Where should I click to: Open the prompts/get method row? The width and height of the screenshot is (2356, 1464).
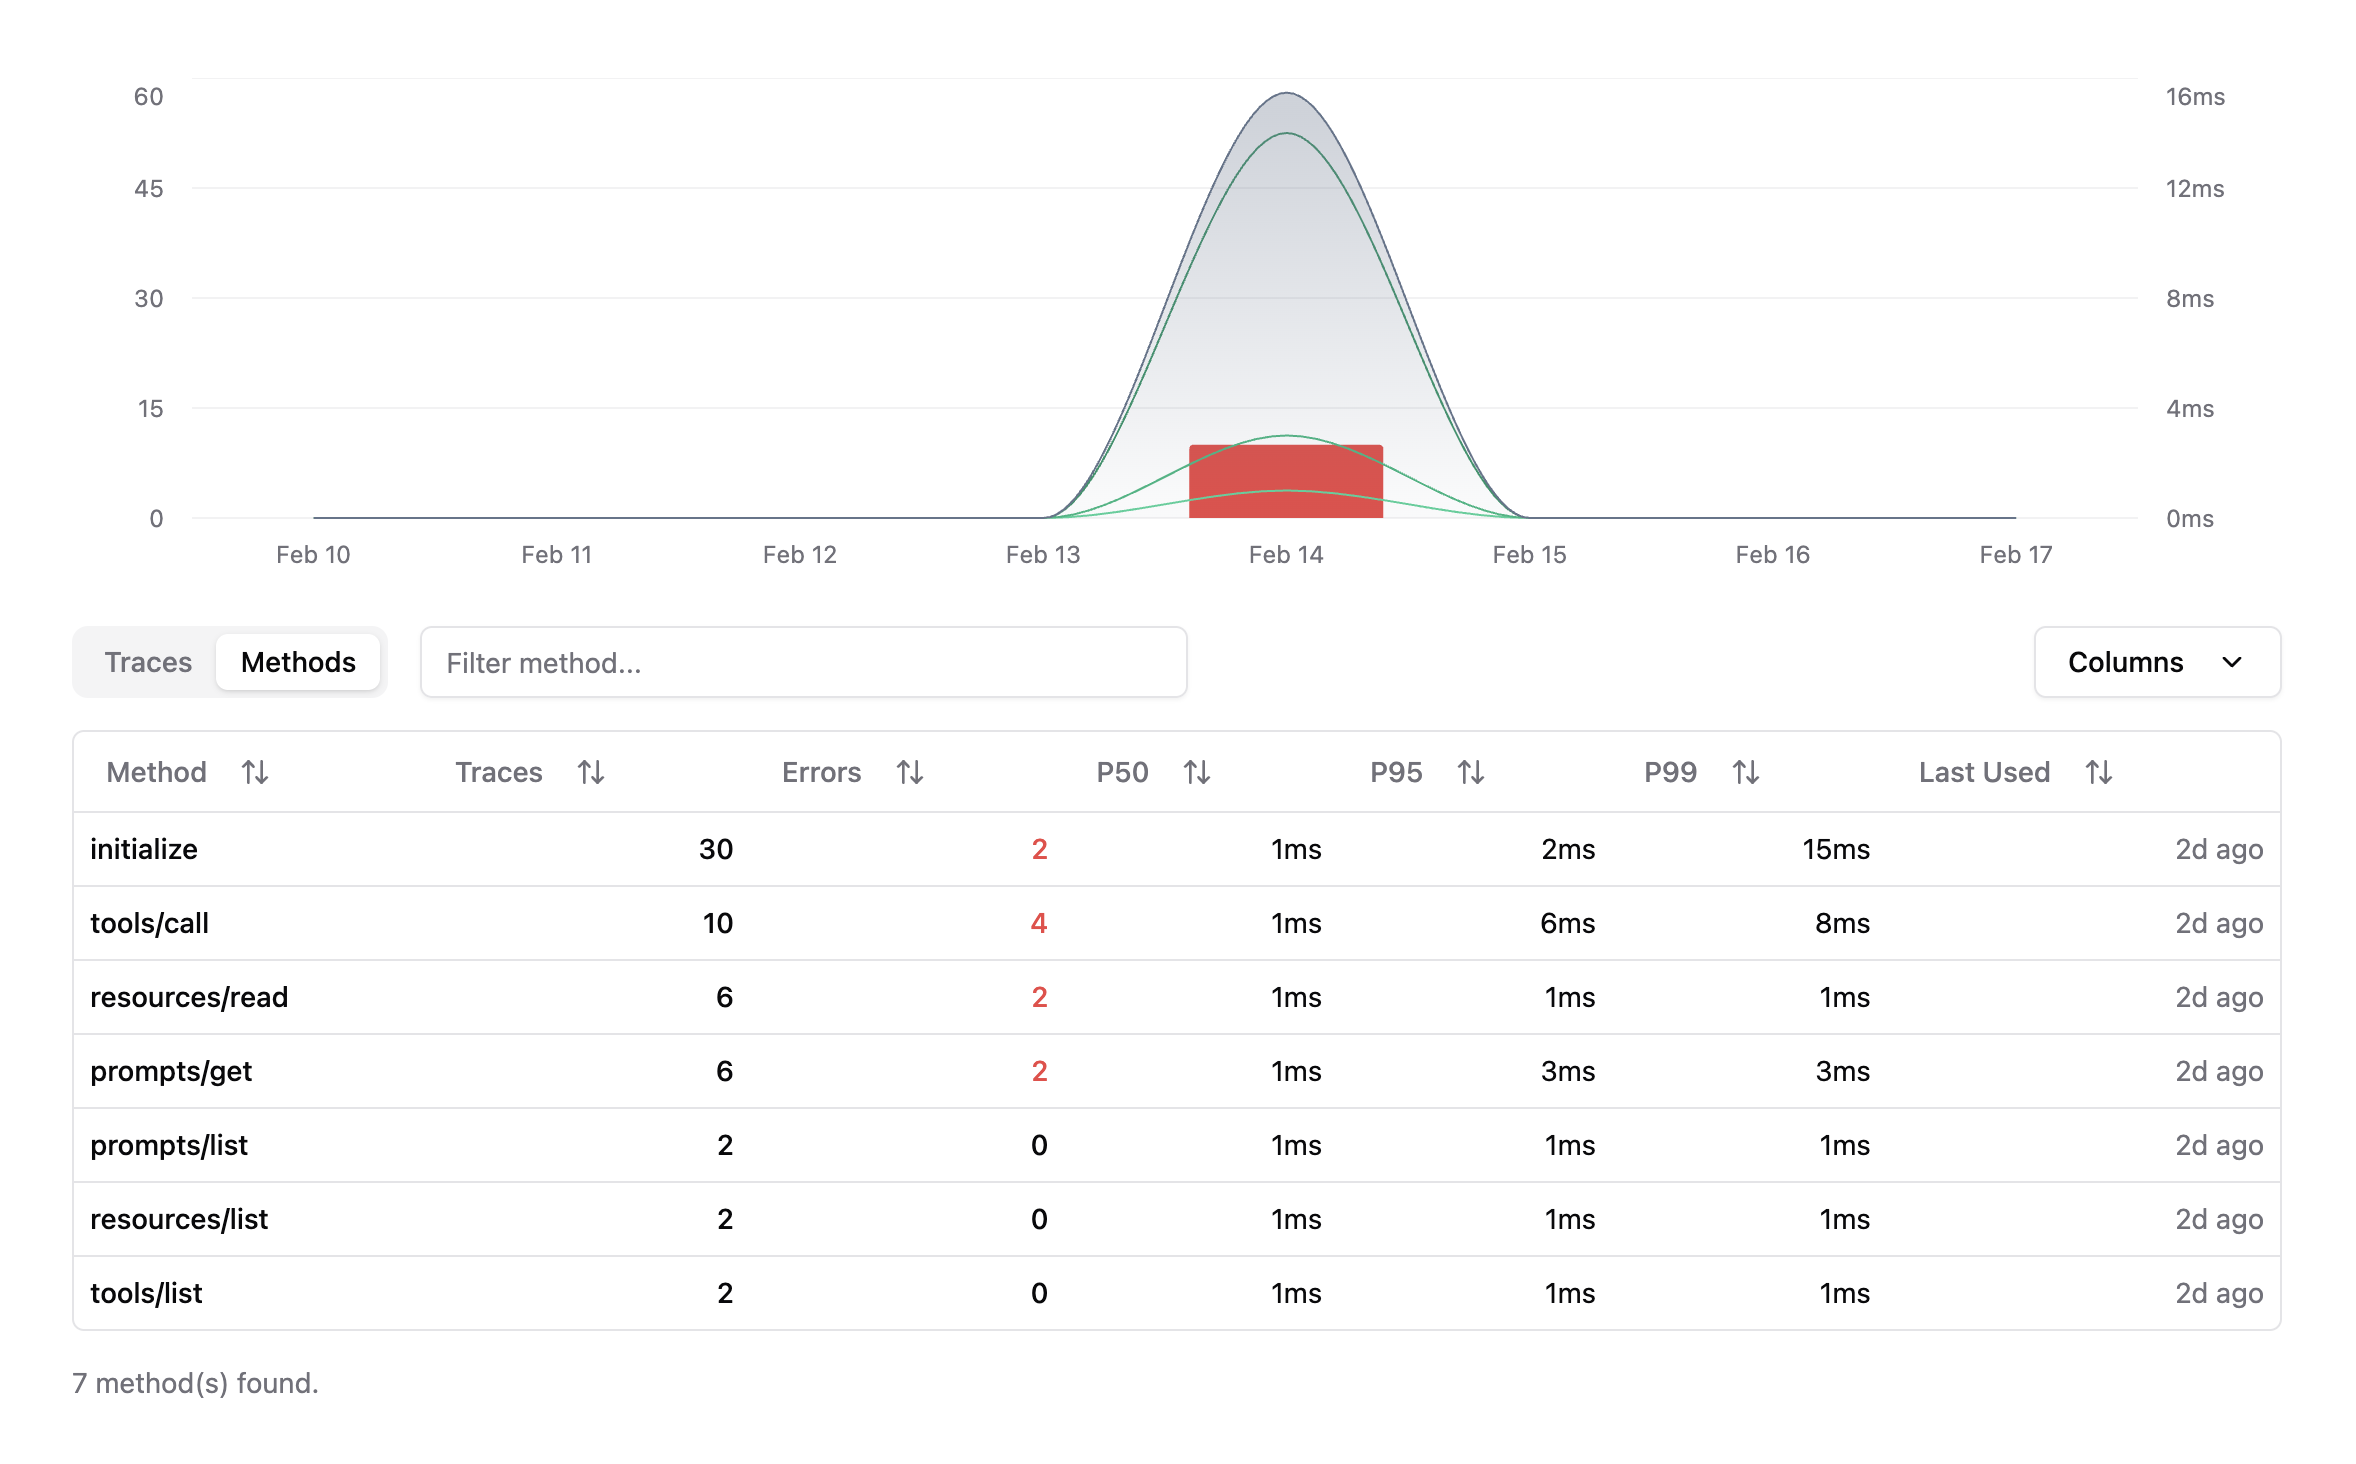(171, 1071)
